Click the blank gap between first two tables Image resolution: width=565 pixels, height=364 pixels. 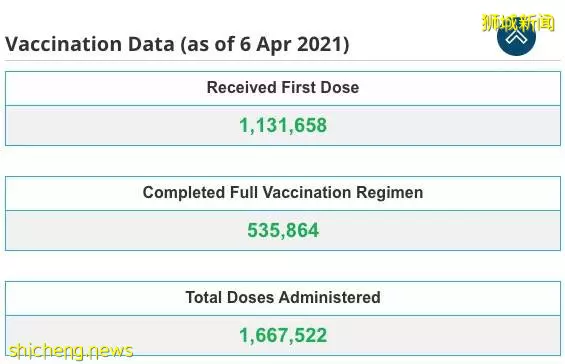tap(283, 161)
